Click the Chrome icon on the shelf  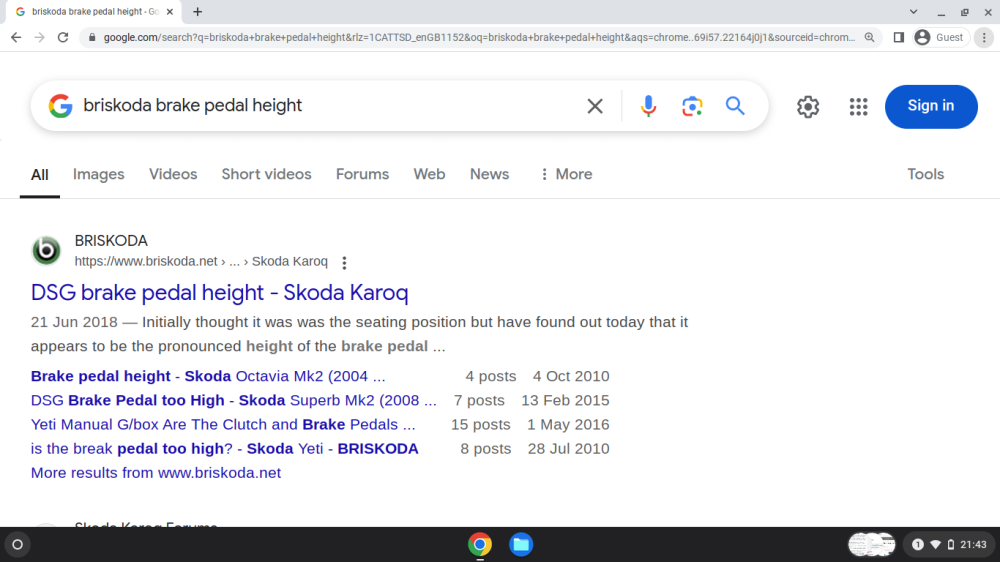point(480,545)
